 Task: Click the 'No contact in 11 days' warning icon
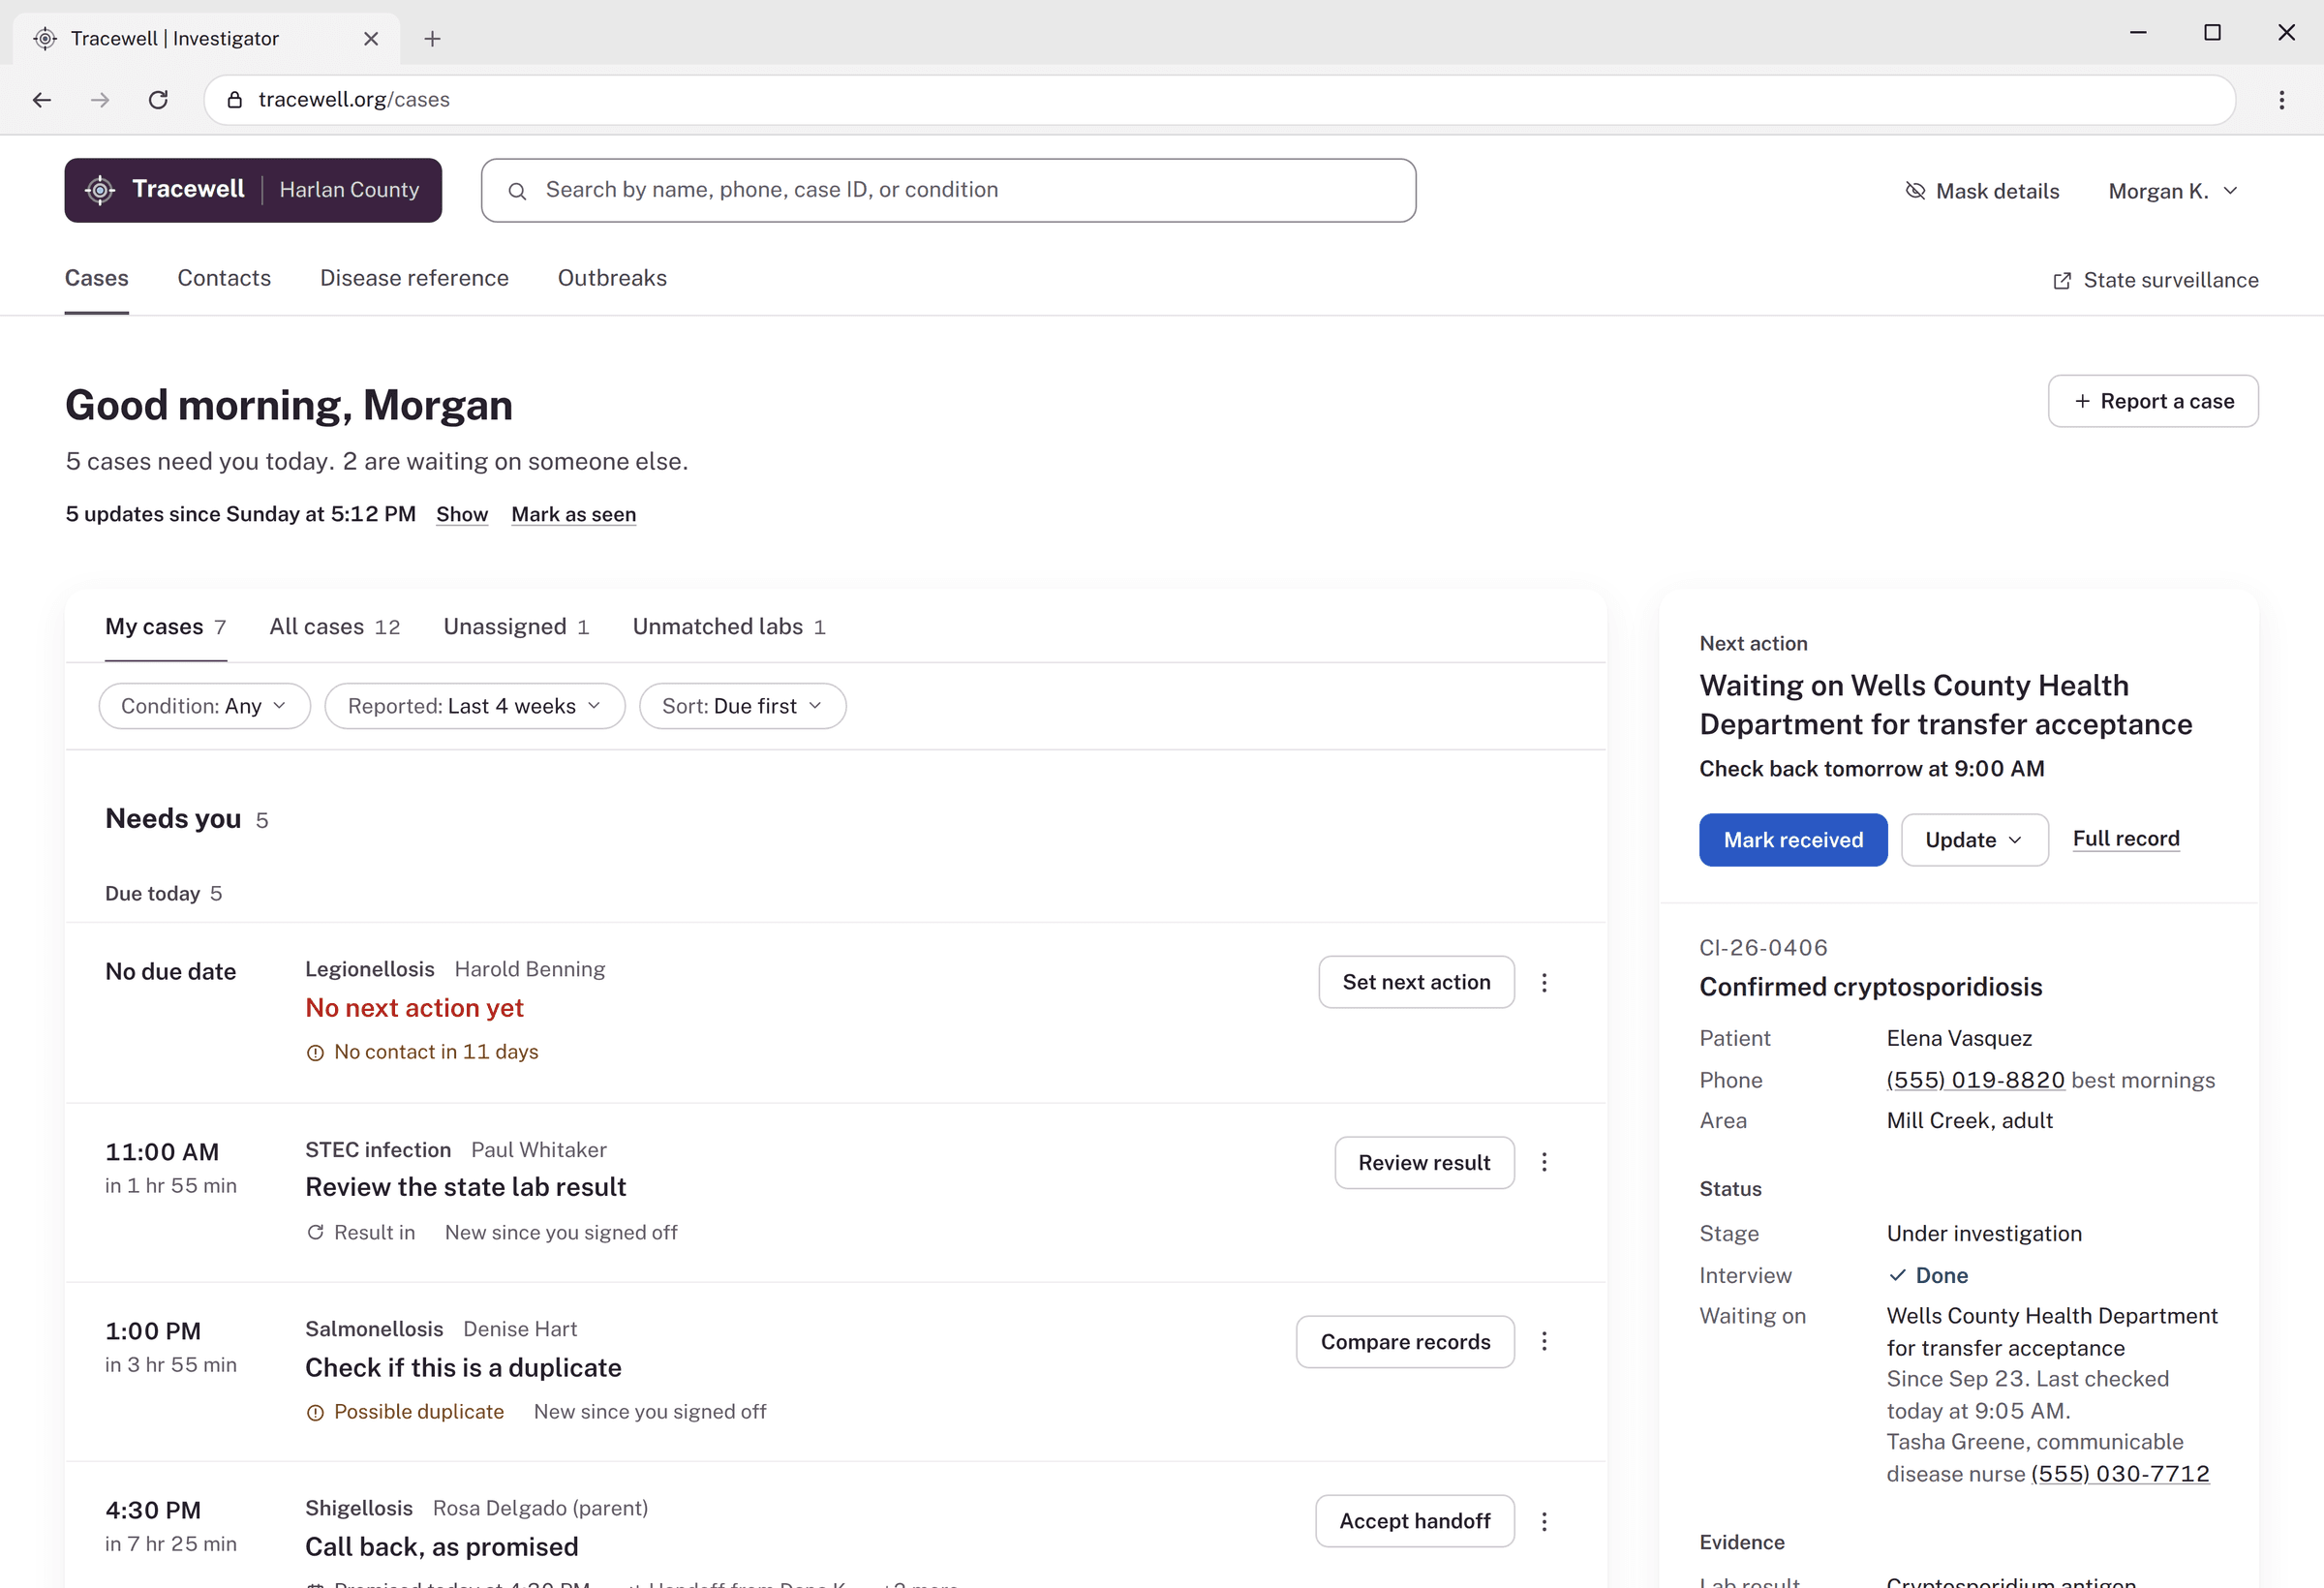[x=315, y=1052]
